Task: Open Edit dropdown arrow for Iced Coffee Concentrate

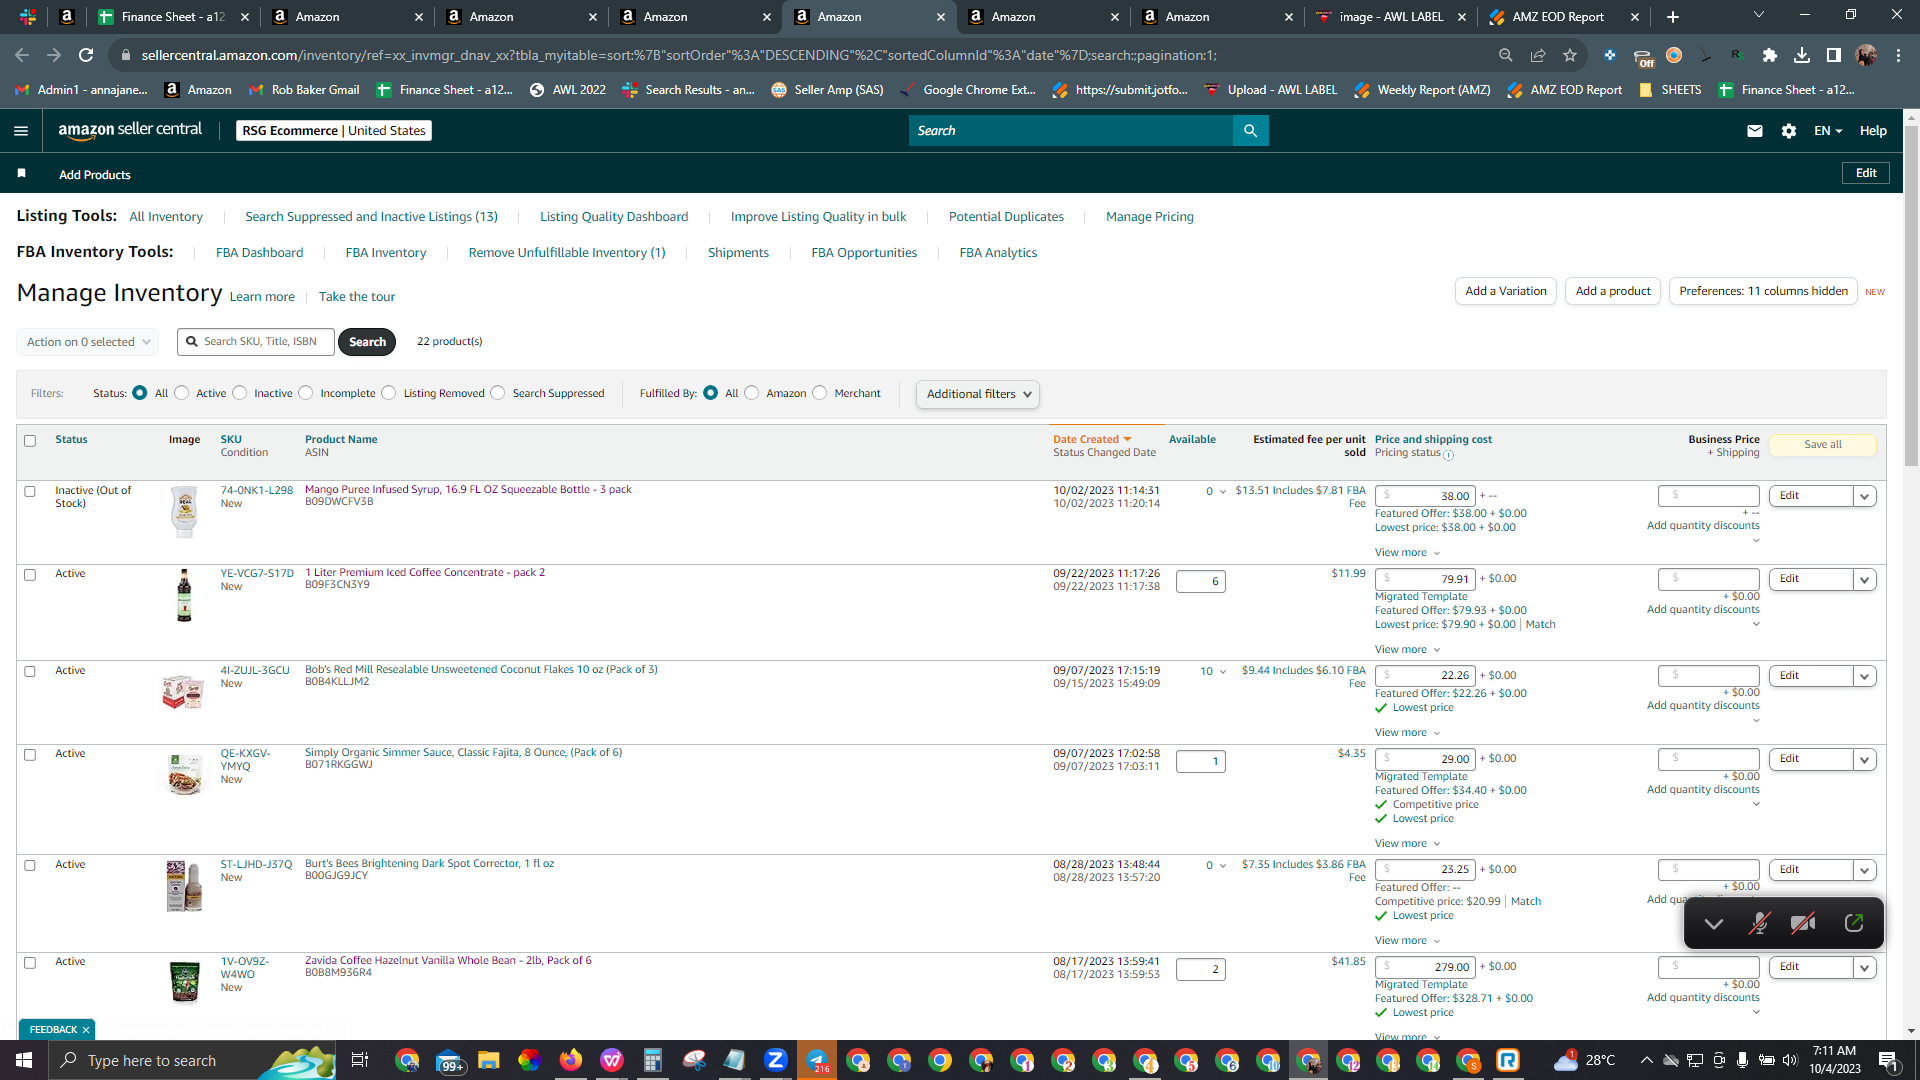Action: tap(1864, 579)
